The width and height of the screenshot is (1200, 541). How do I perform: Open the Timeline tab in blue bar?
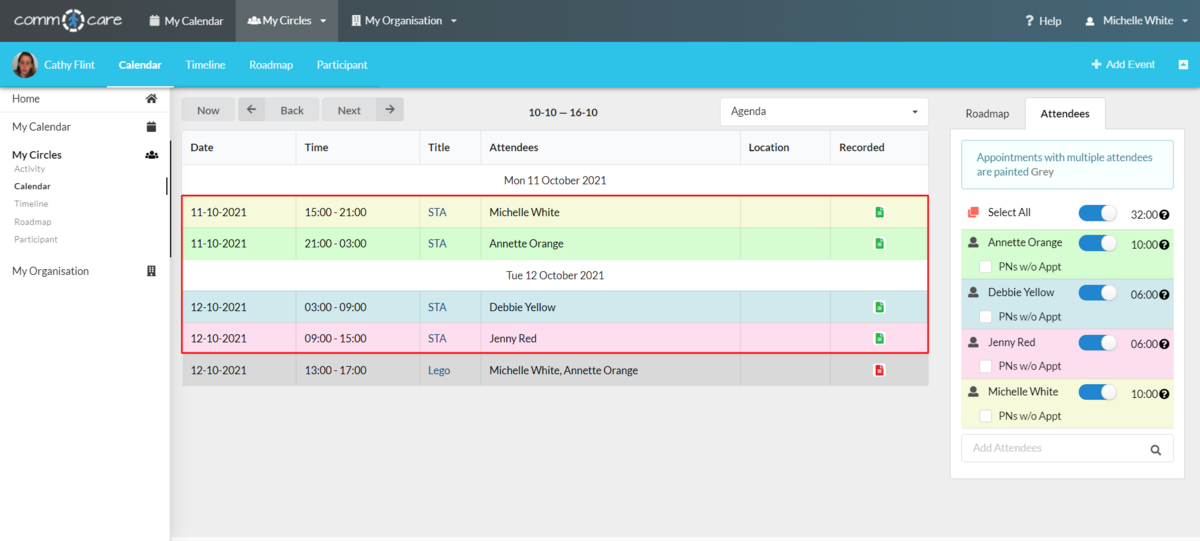coord(205,65)
